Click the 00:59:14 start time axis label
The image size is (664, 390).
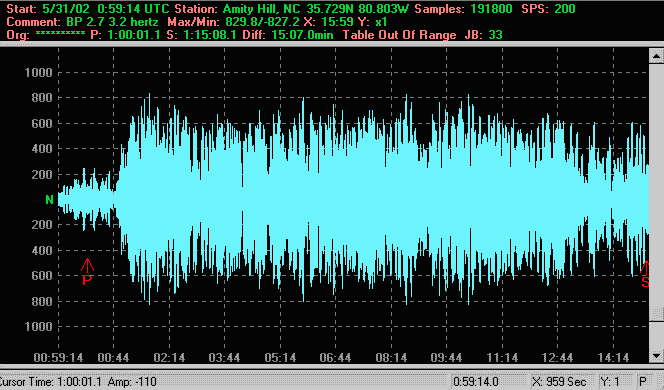point(58,358)
